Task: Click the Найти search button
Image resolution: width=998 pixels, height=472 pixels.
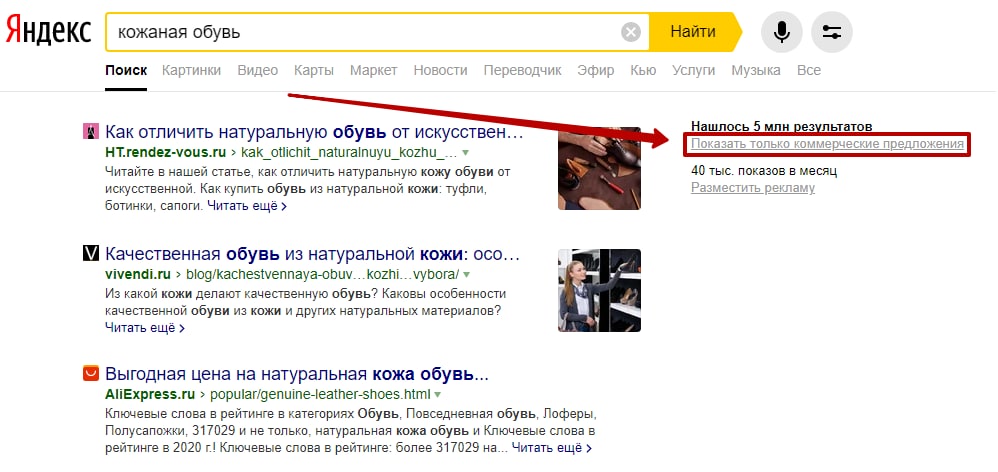Action: coord(695,32)
